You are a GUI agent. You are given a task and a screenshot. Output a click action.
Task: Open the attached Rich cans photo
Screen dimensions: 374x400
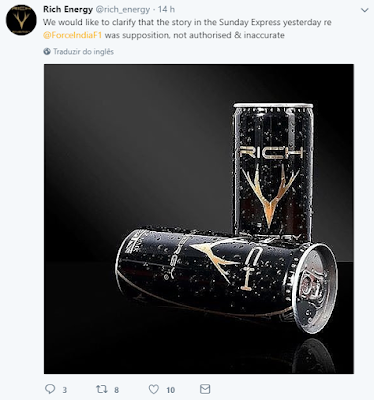click(199, 219)
